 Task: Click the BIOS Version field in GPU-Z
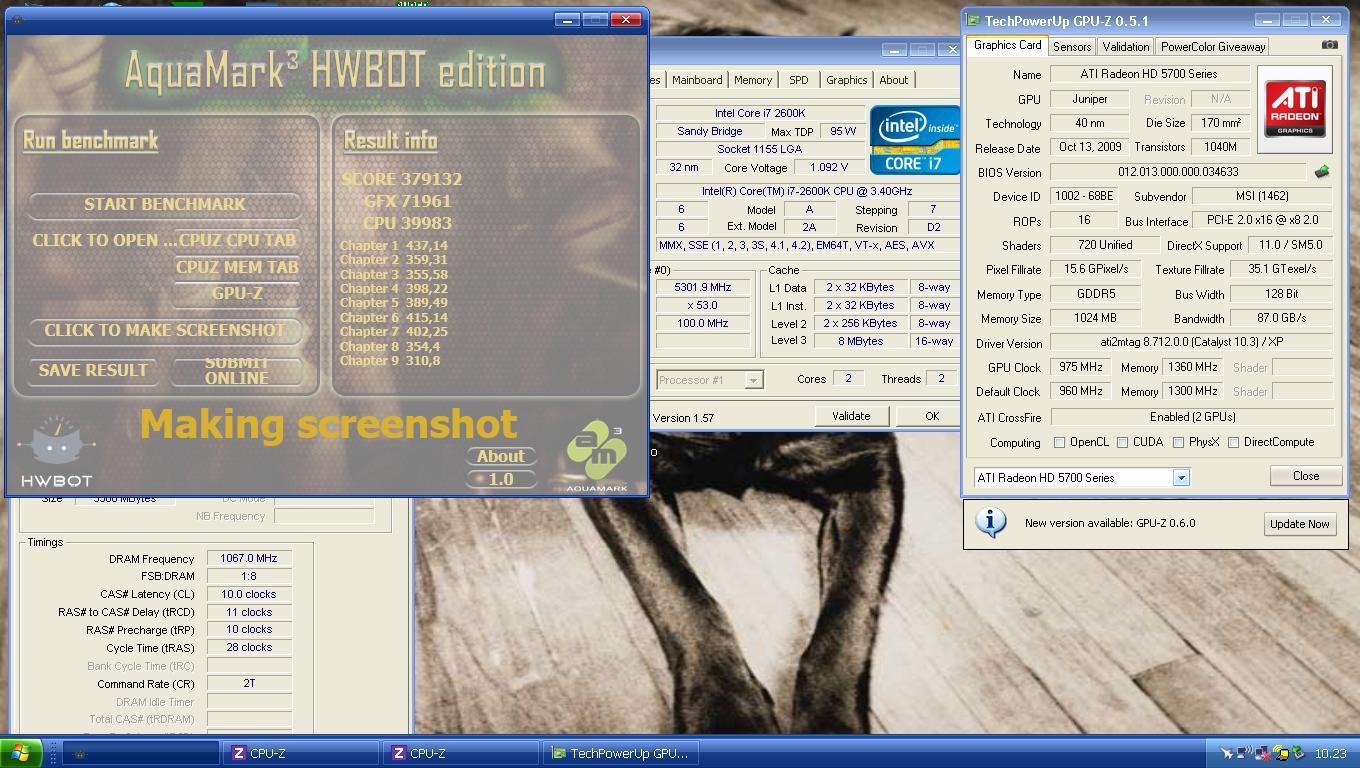tap(1178, 172)
